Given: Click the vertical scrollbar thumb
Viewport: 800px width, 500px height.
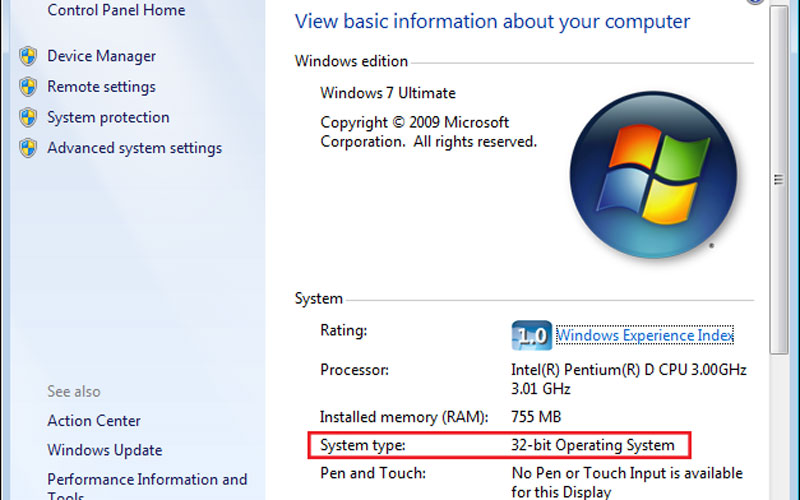Looking at the screenshot, I should click(779, 179).
